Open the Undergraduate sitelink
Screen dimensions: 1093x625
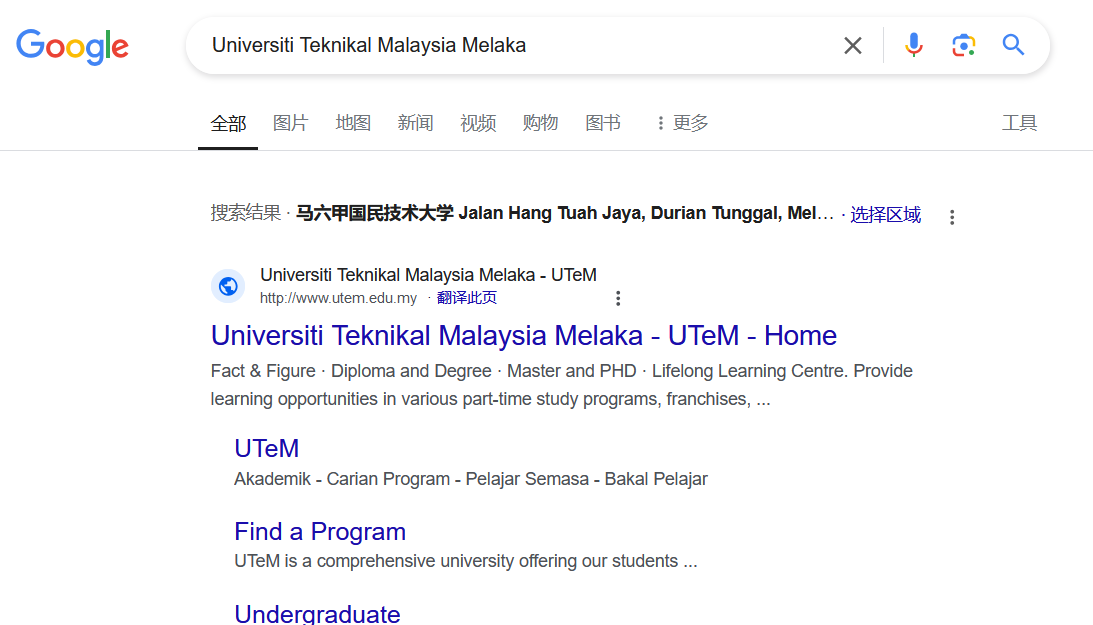point(317,614)
